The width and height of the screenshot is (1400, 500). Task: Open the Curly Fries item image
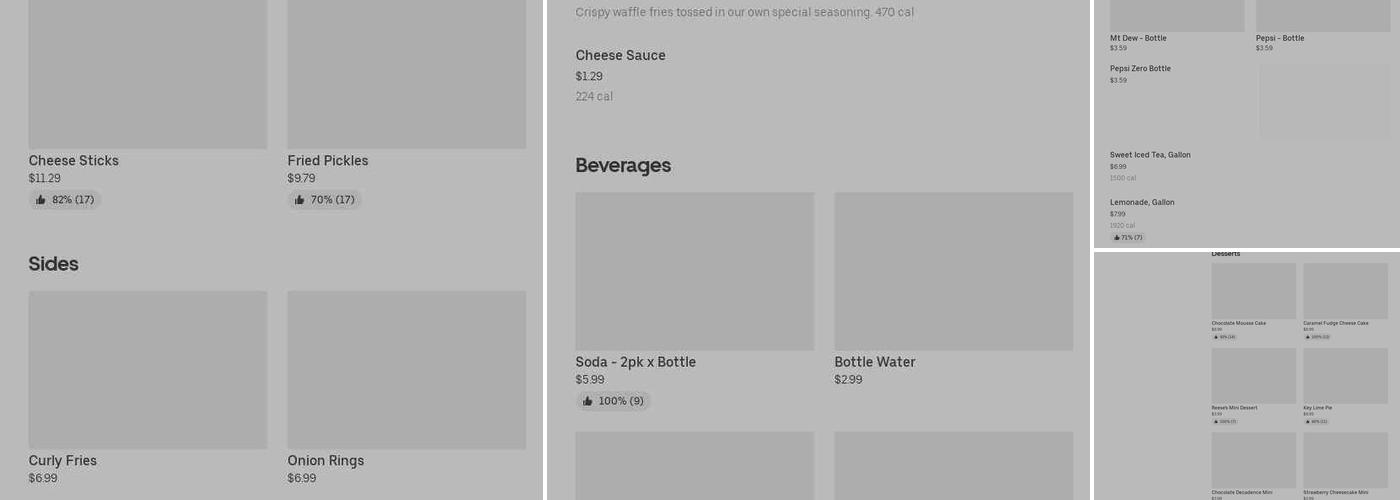[147, 369]
